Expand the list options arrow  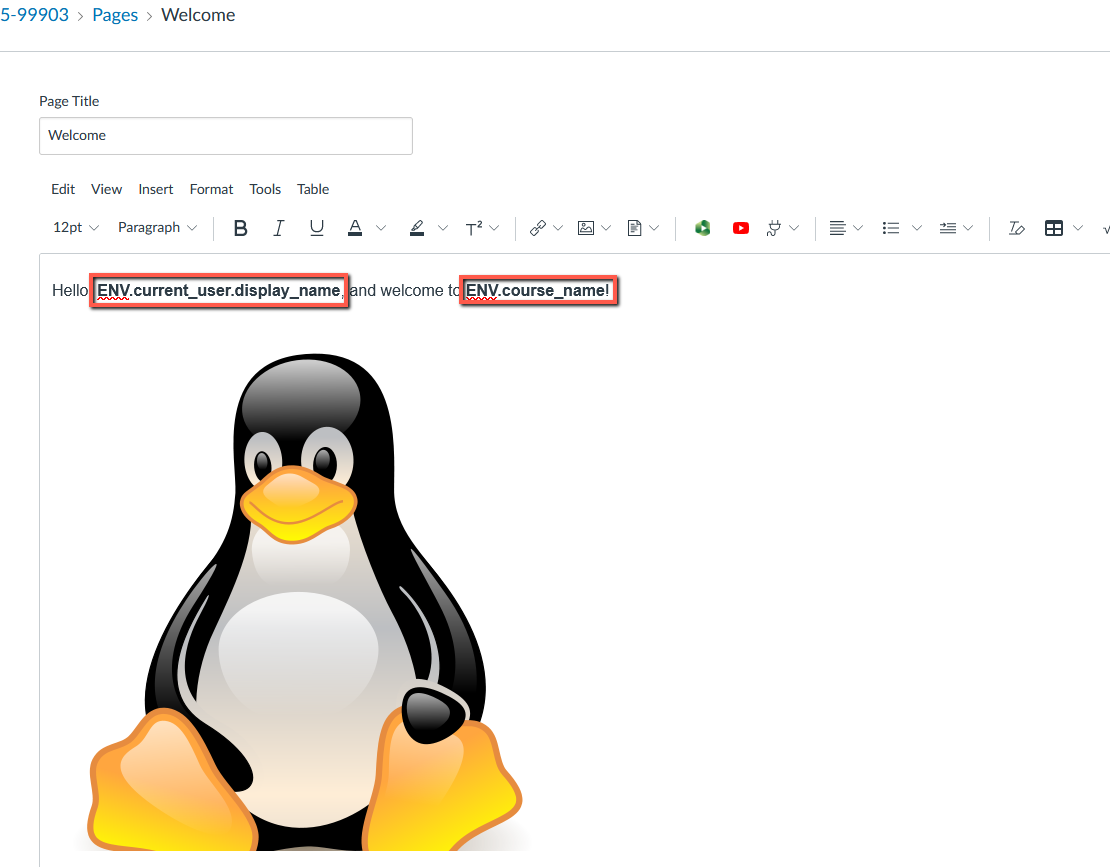pos(917,228)
